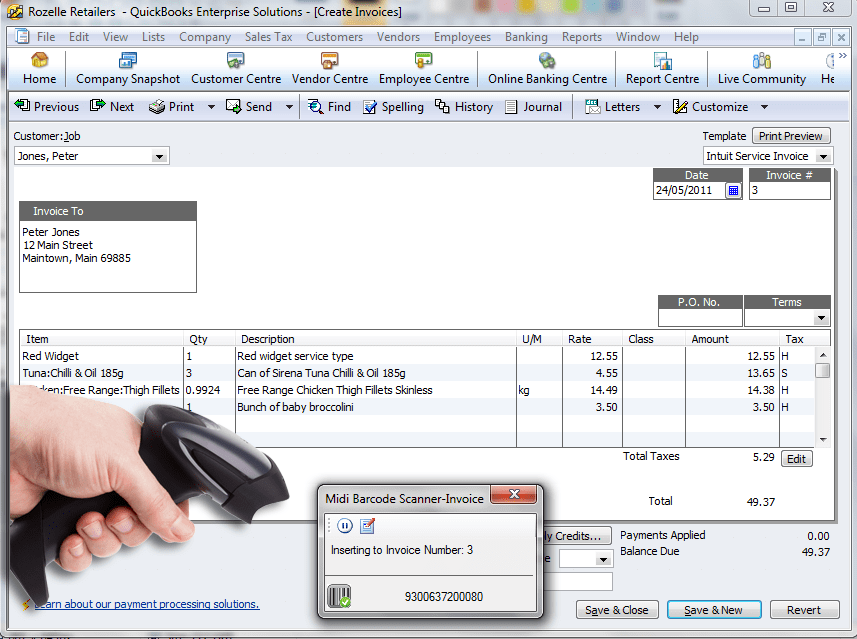Click the Find toolbar icon
The height and width of the screenshot is (639, 857).
tap(315, 106)
